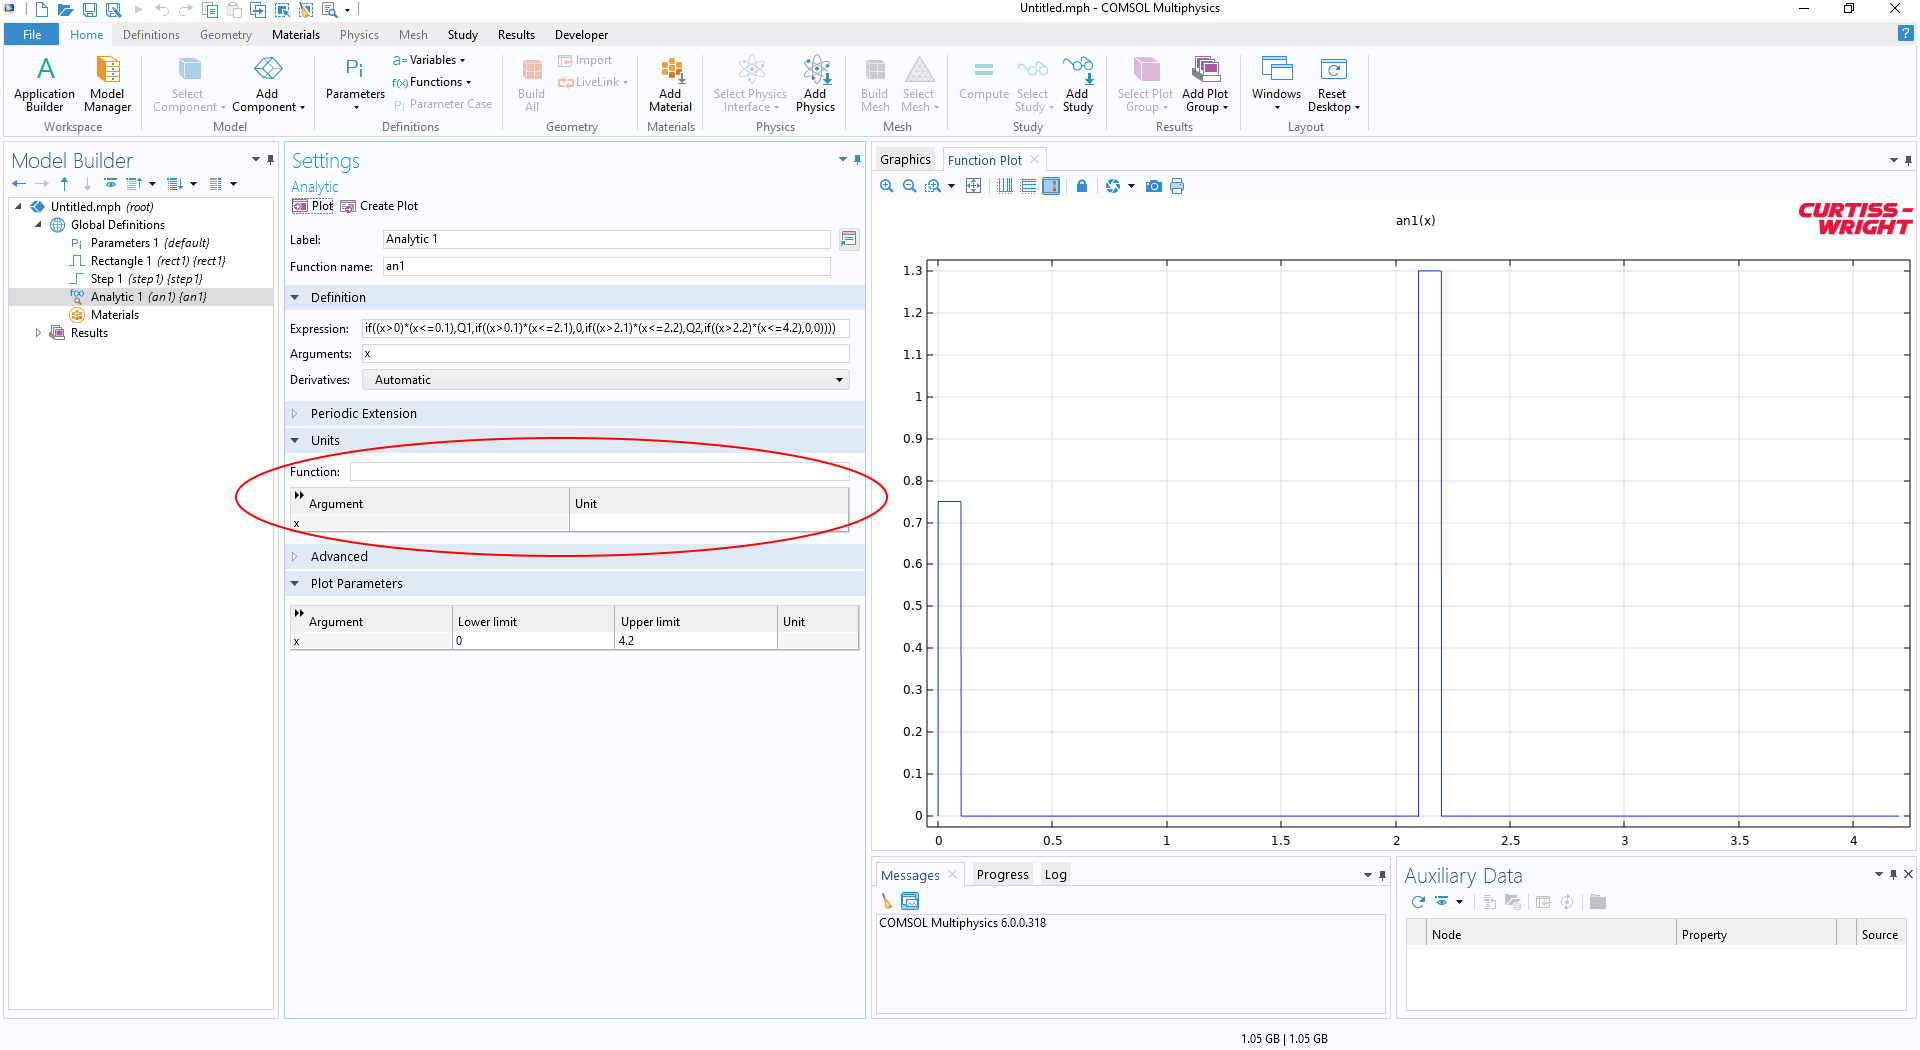
Task: Click the Add Study icon
Action: tap(1077, 84)
